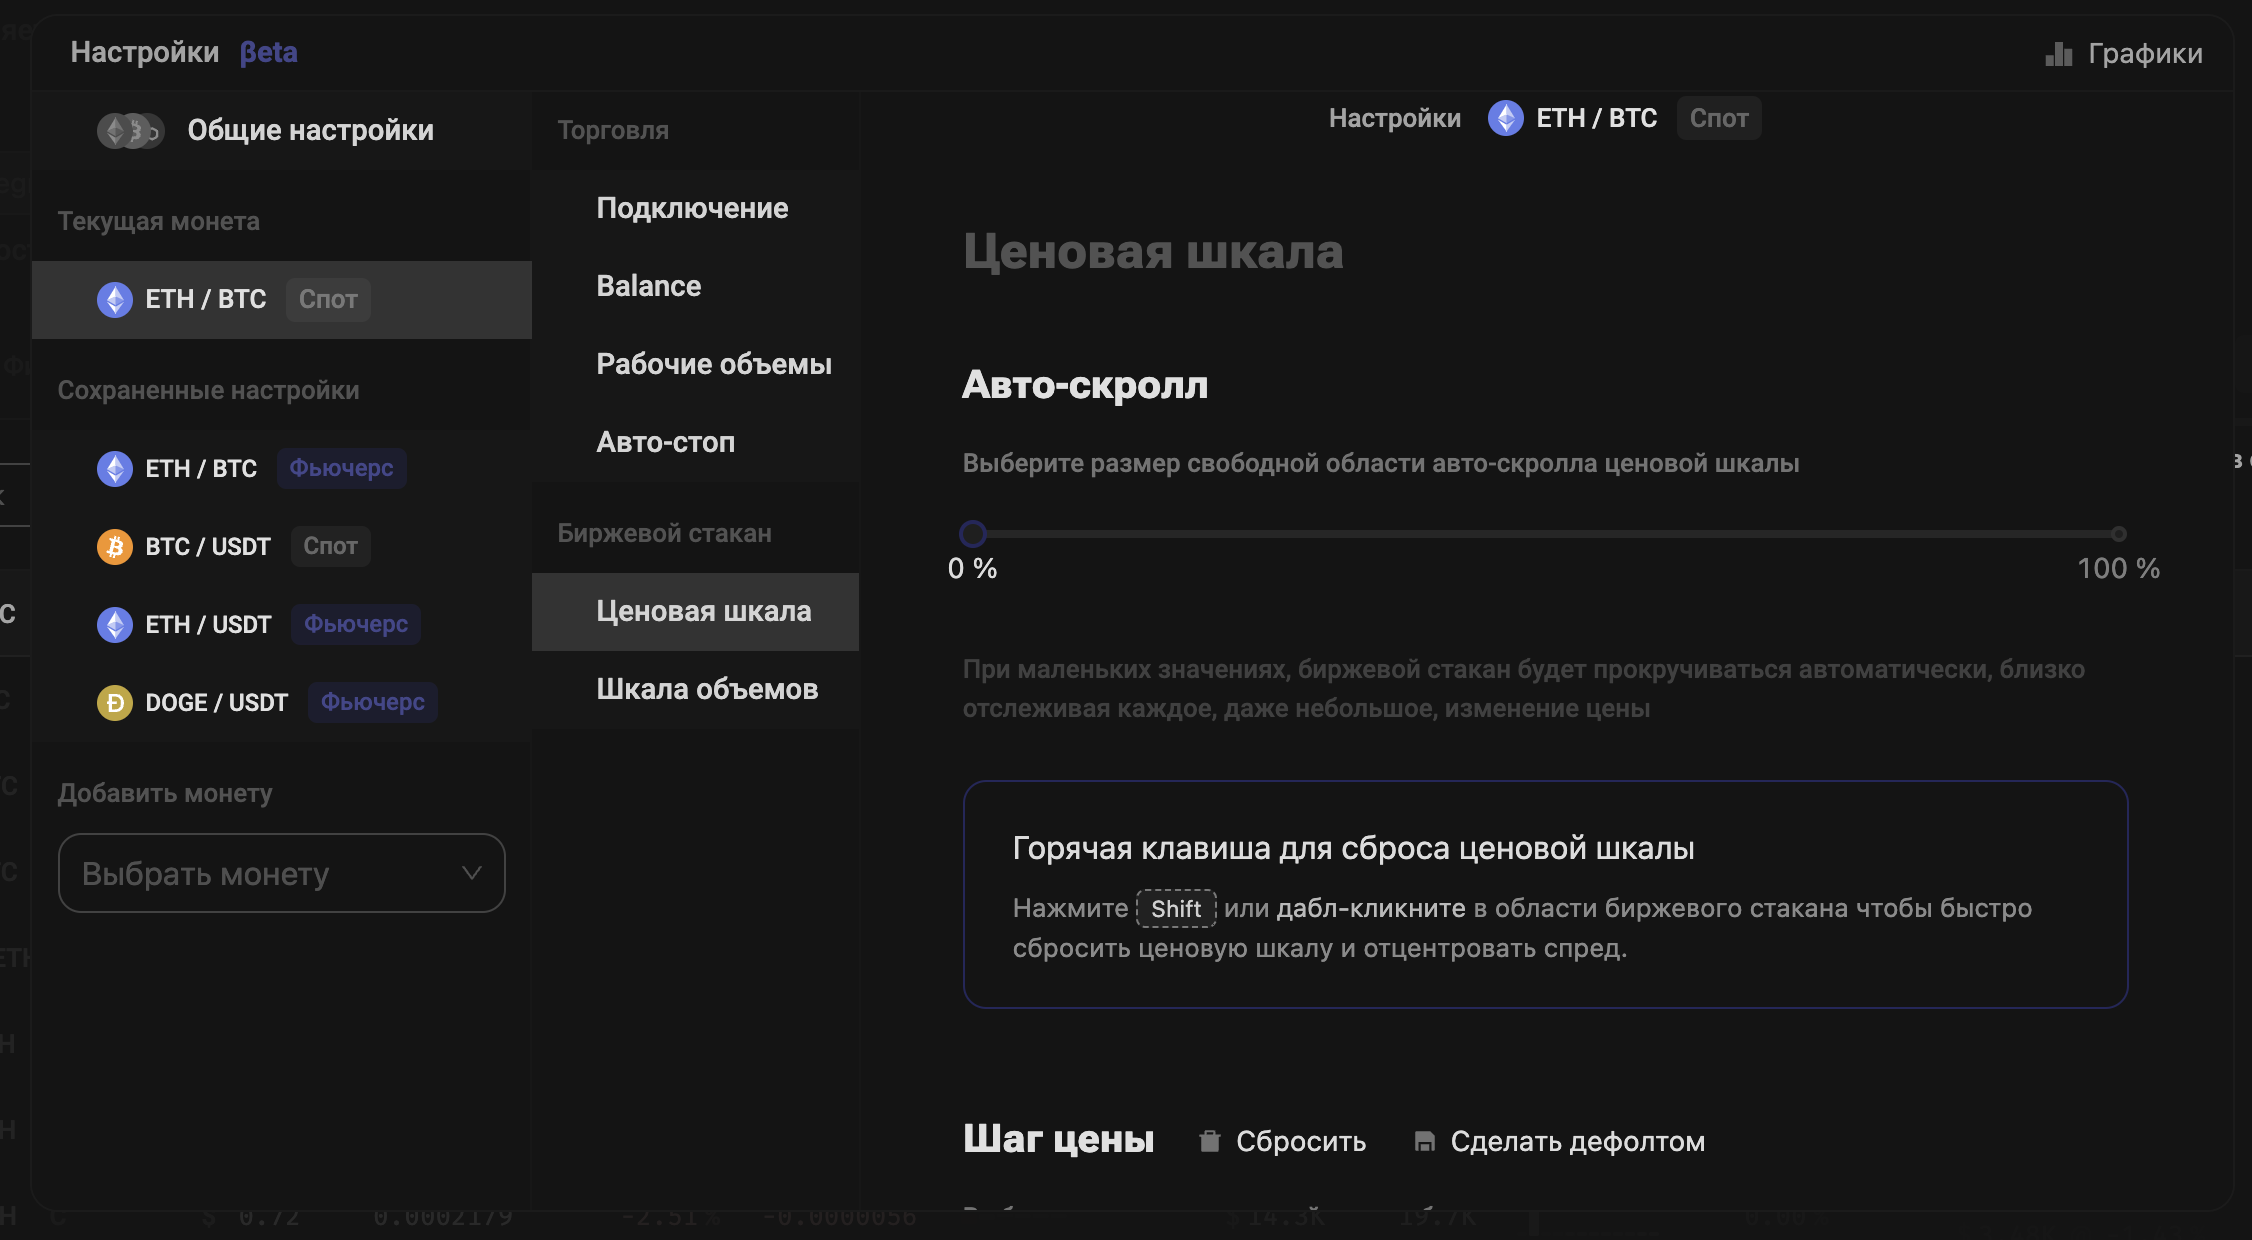The height and width of the screenshot is (1240, 2252).
Task: Open the Подключение section
Action: point(695,208)
